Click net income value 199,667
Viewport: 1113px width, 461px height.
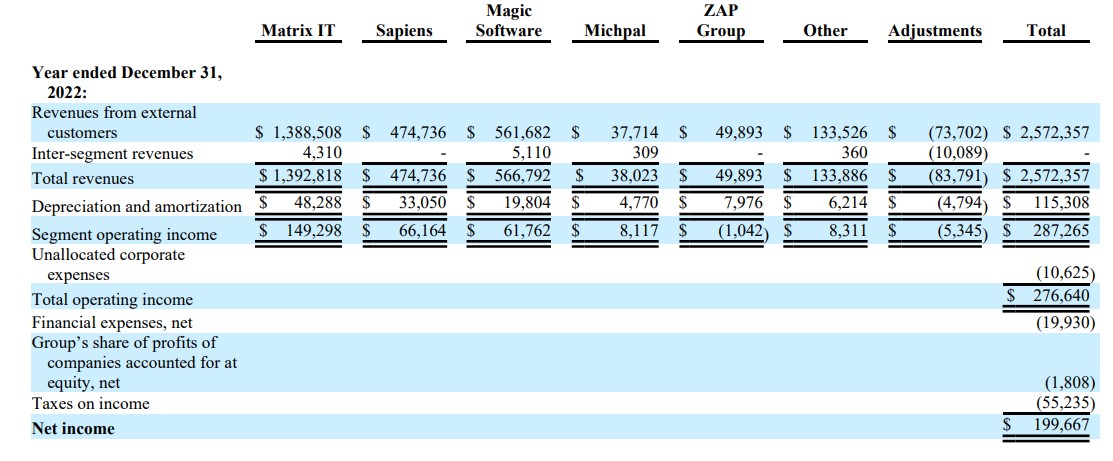point(1060,425)
